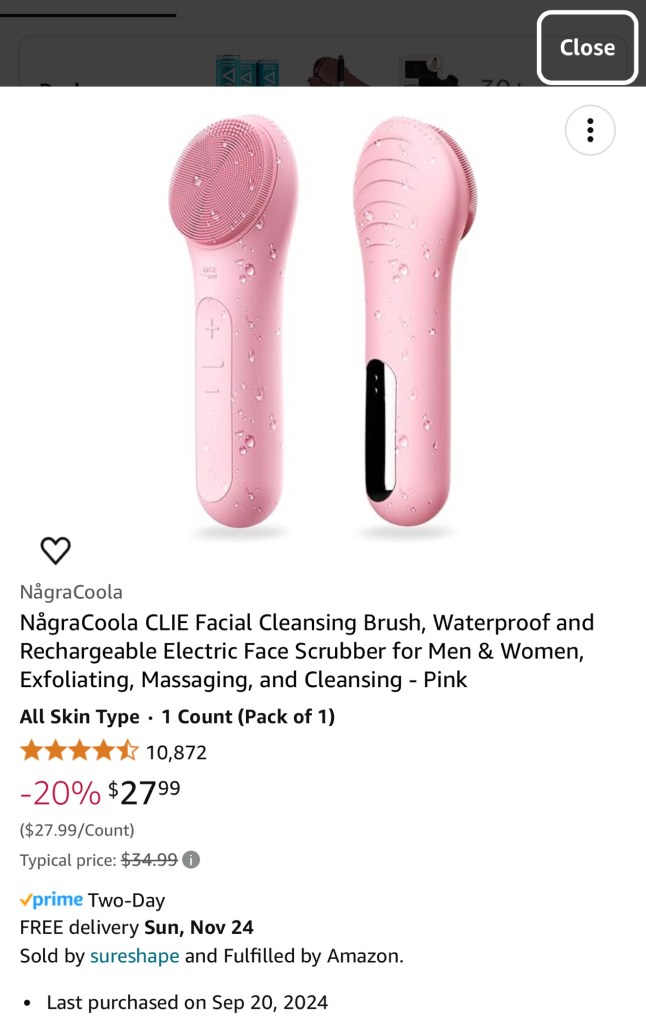This screenshot has height=1024, width=646.
Task: Open the three-dot more options menu
Action: point(590,131)
